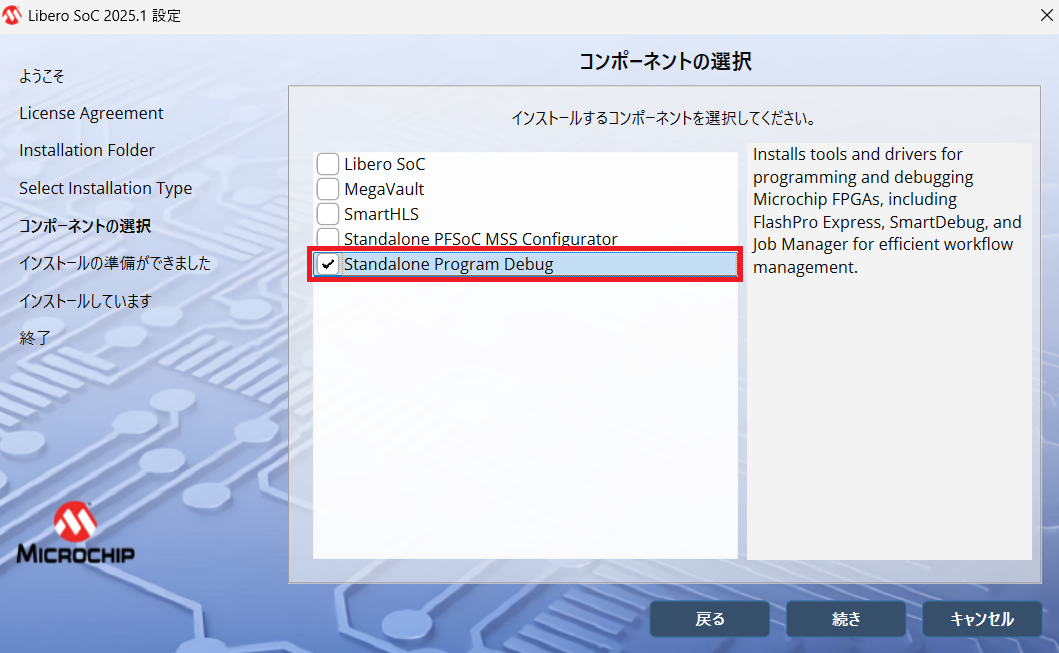Click the インストールしています sidebar step
This screenshot has height=653, width=1059.
84,301
